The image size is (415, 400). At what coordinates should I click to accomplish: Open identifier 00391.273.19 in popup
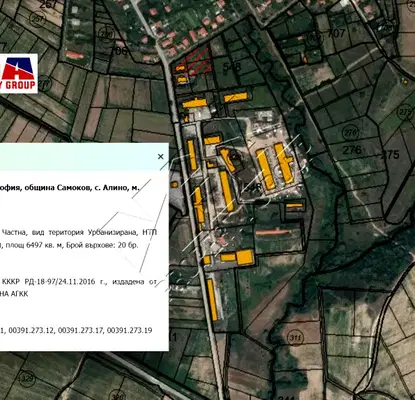click(130, 331)
